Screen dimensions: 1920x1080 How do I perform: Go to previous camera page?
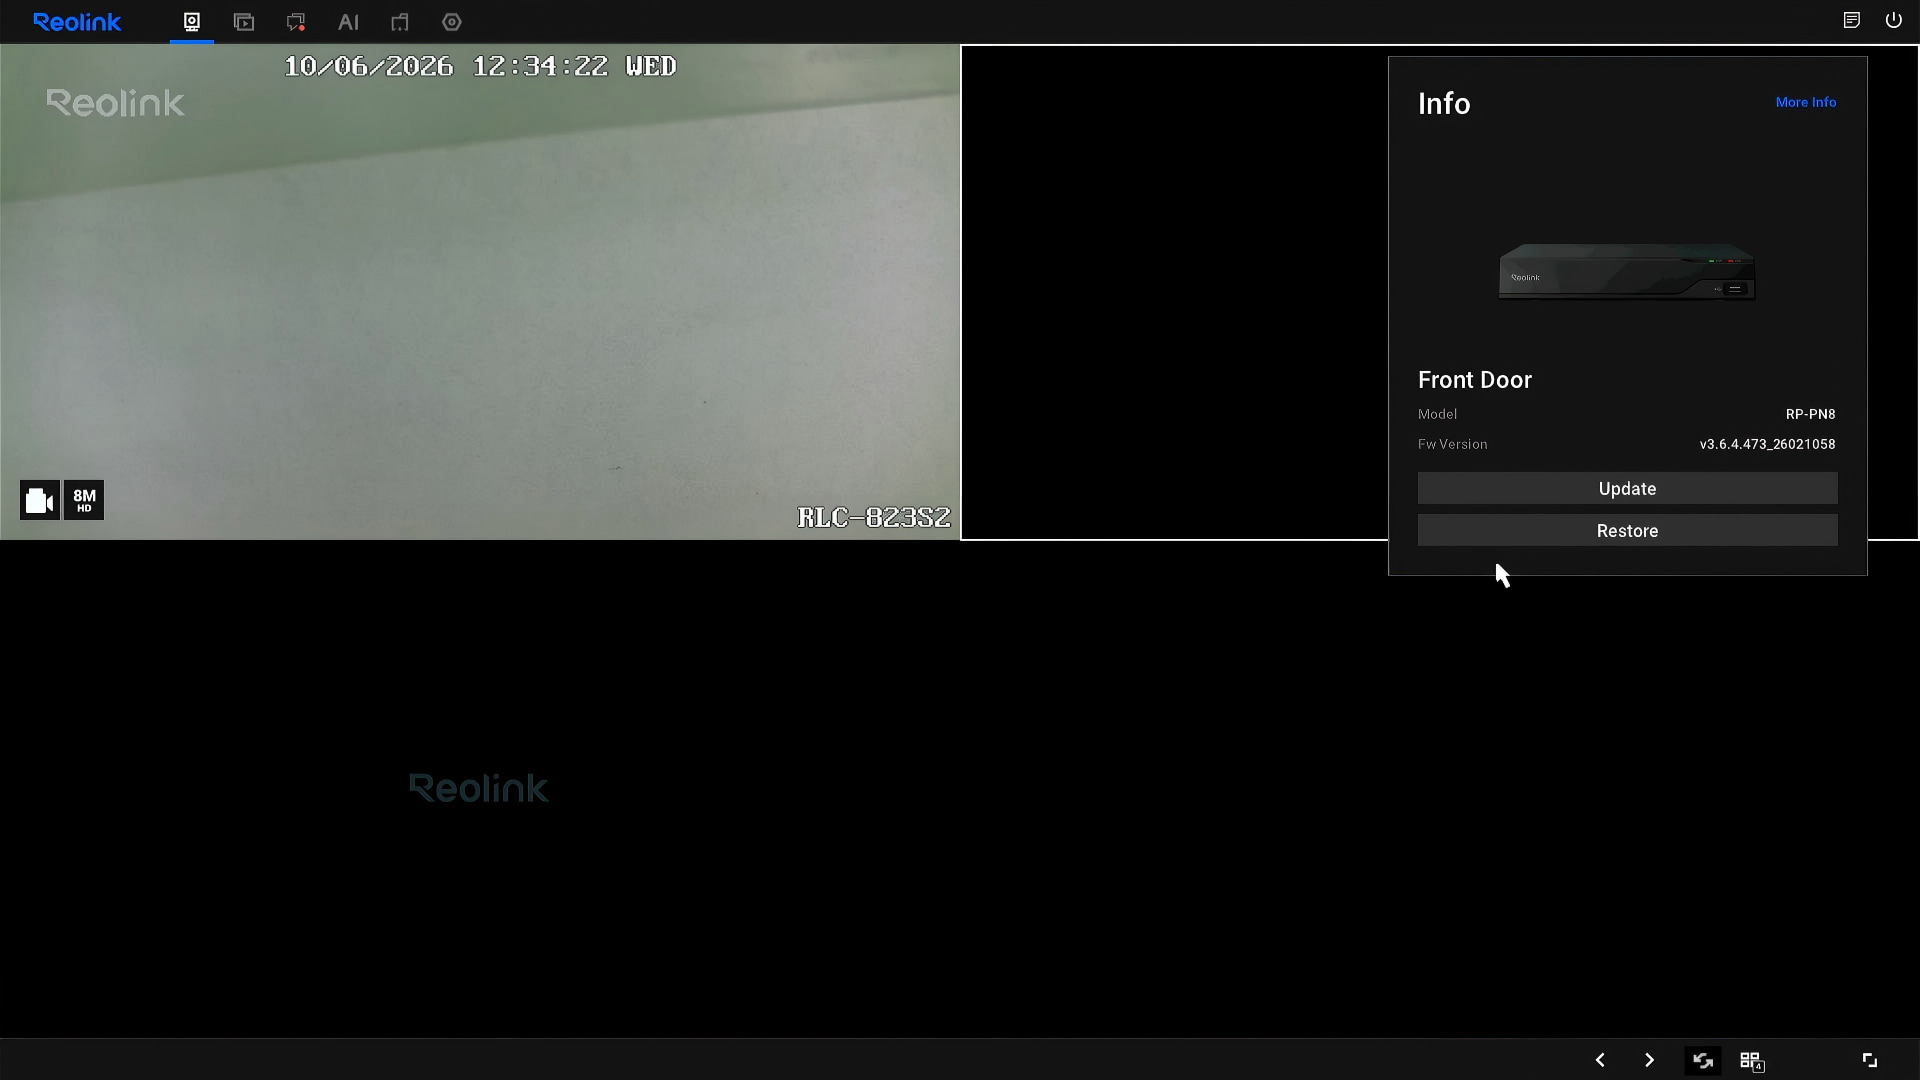point(1600,1060)
